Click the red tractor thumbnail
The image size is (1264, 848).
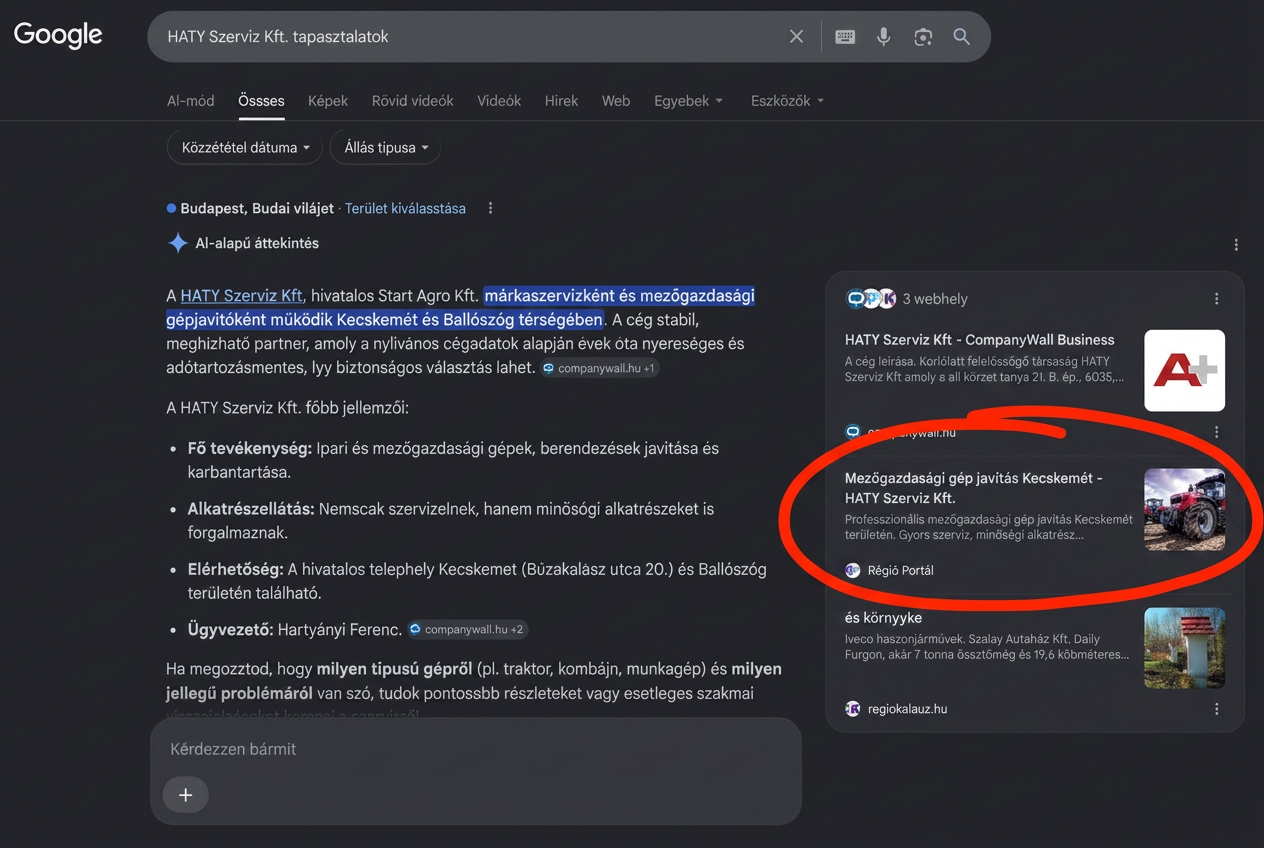(1184, 509)
